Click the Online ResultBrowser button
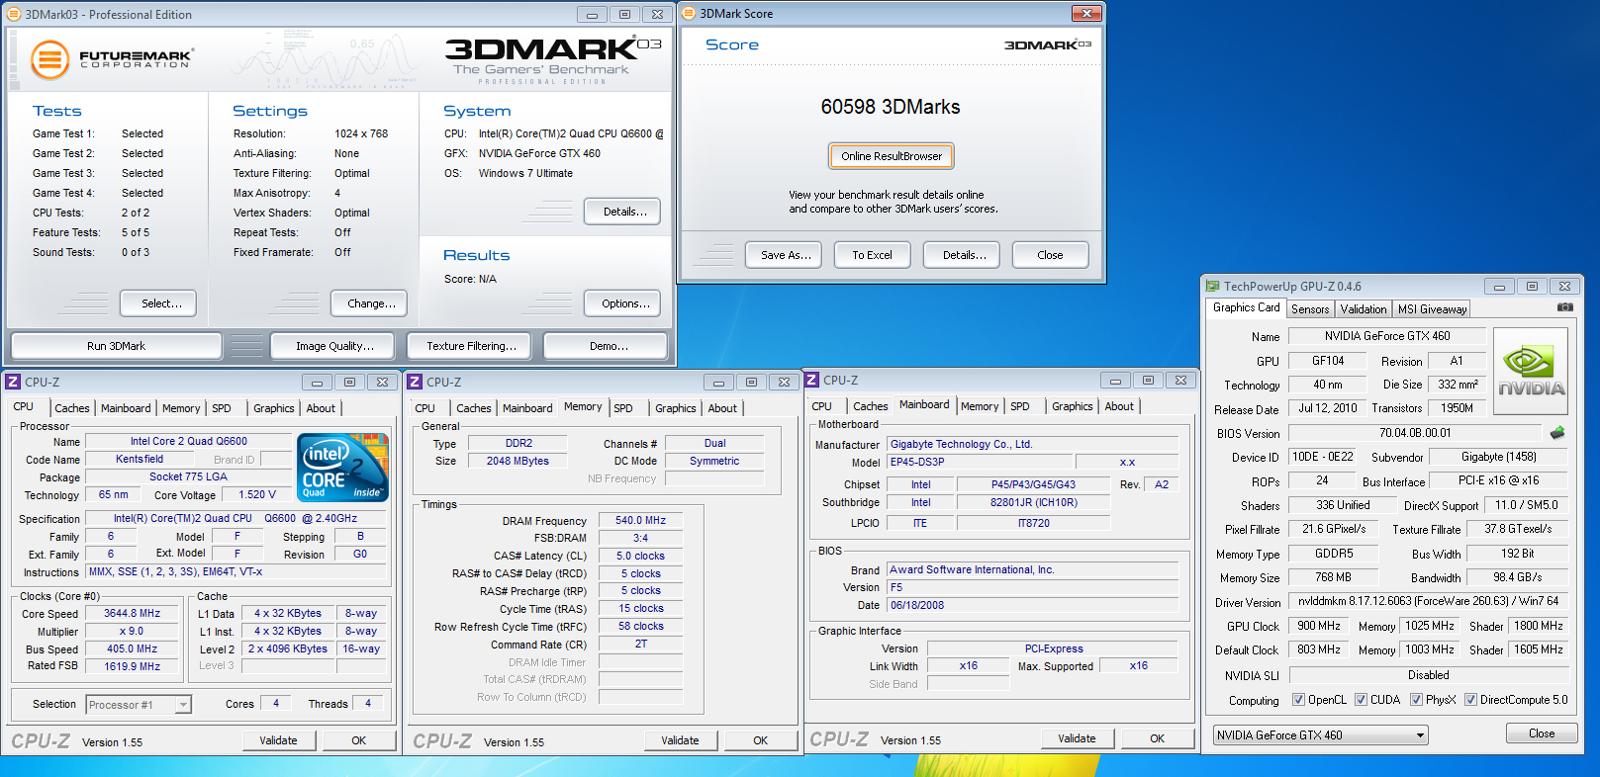Image resolution: width=1600 pixels, height=777 pixels. [891, 156]
